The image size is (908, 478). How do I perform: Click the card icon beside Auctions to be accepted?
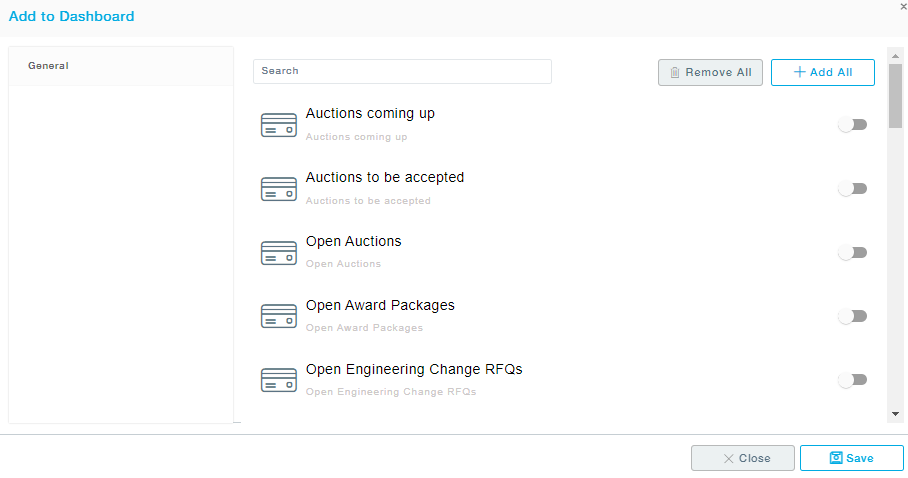[278, 189]
